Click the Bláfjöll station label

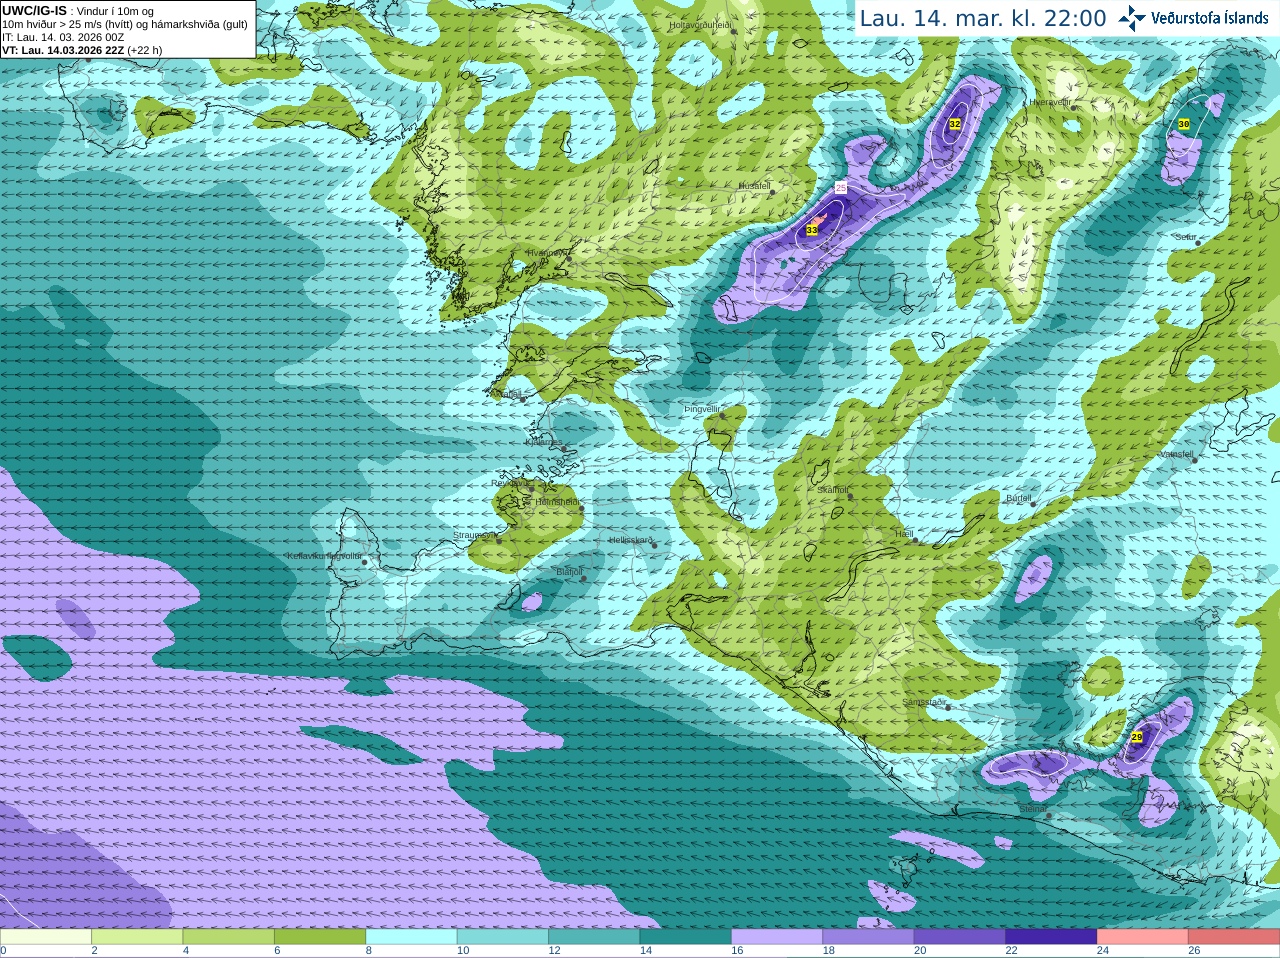coord(569,571)
